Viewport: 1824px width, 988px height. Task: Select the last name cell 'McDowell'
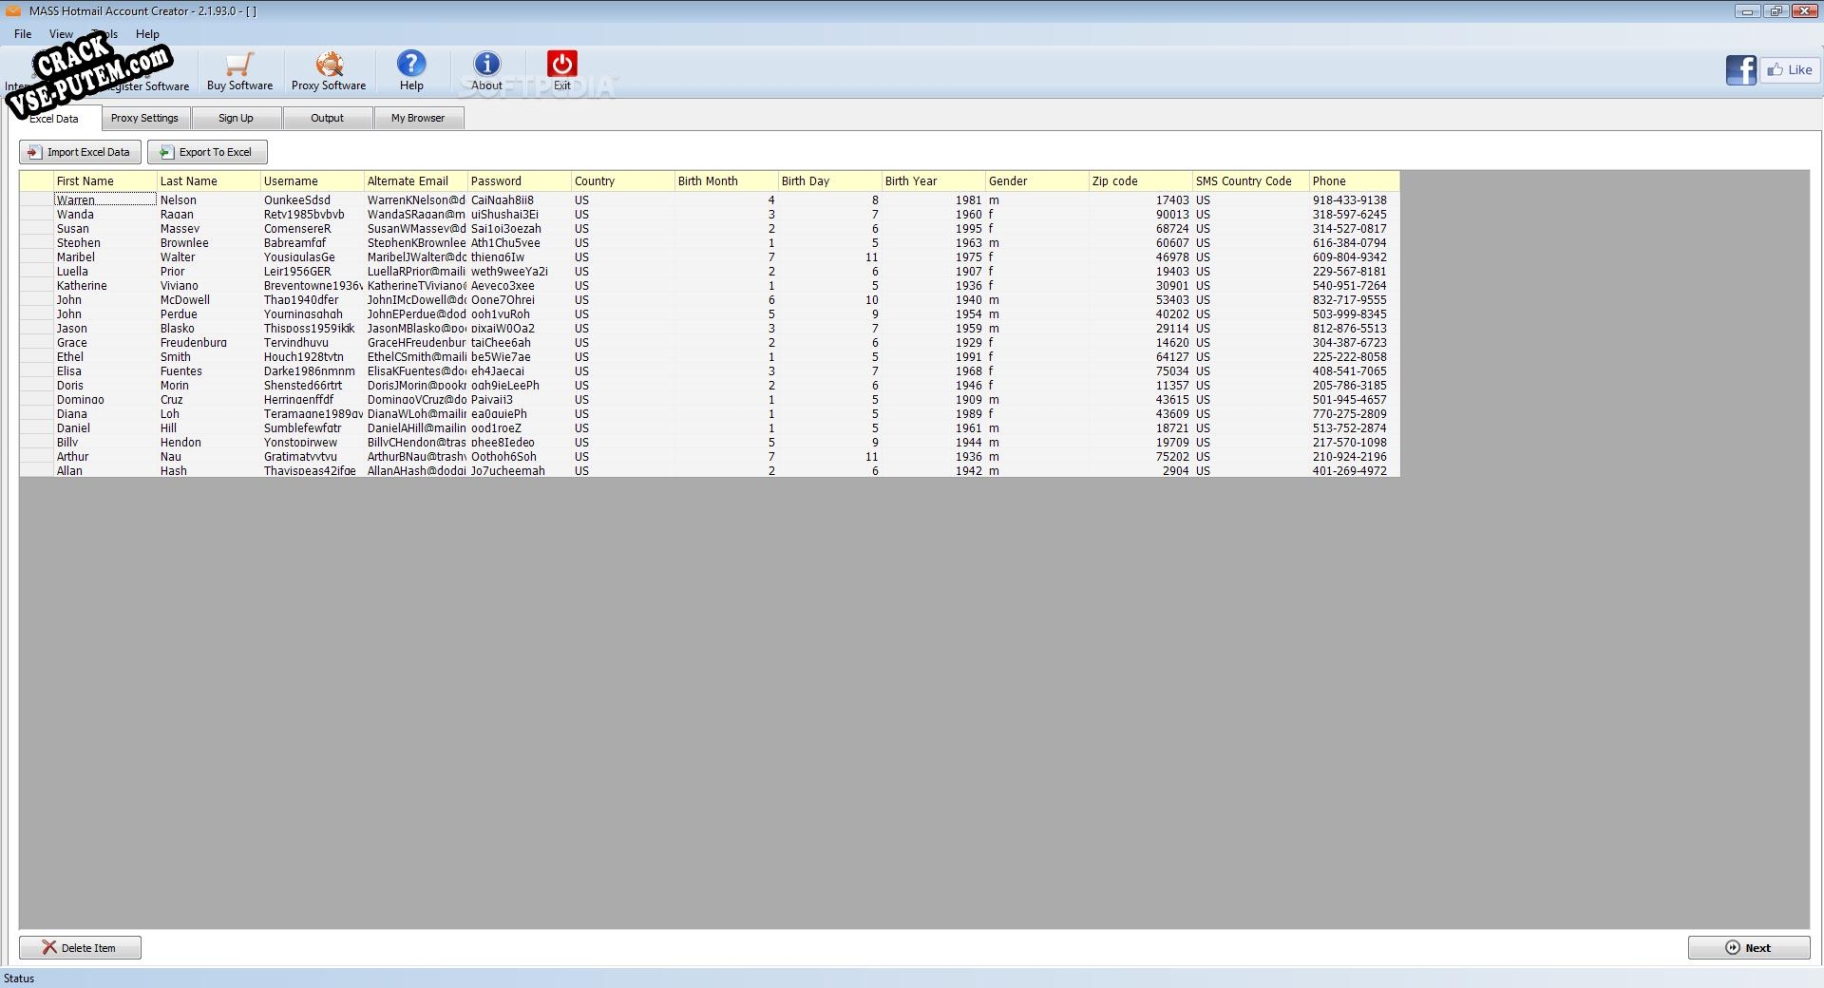tap(208, 300)
